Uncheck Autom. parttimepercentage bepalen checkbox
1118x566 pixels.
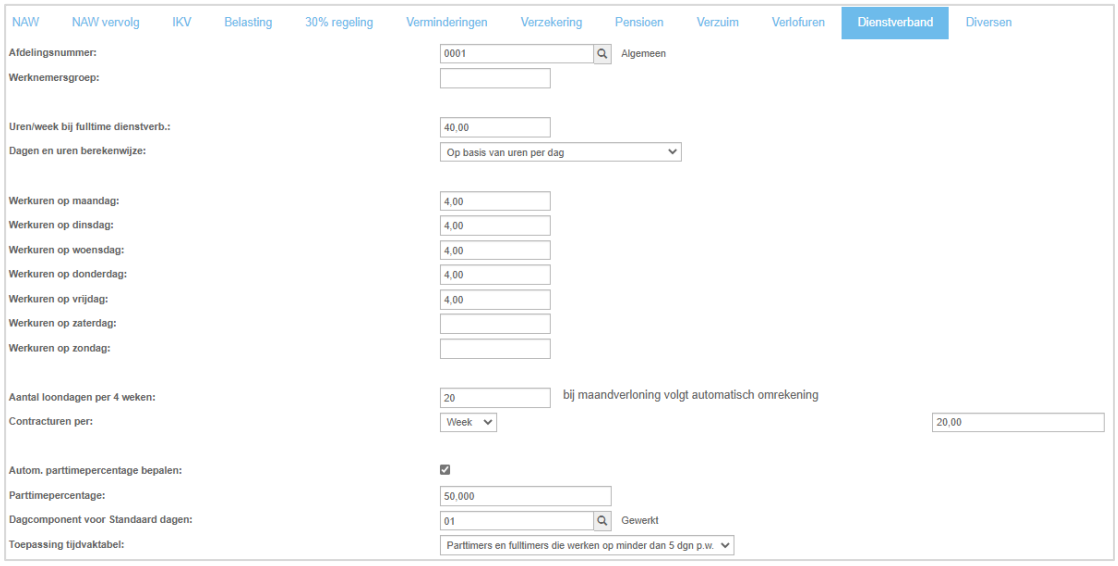tap(445, 470)
